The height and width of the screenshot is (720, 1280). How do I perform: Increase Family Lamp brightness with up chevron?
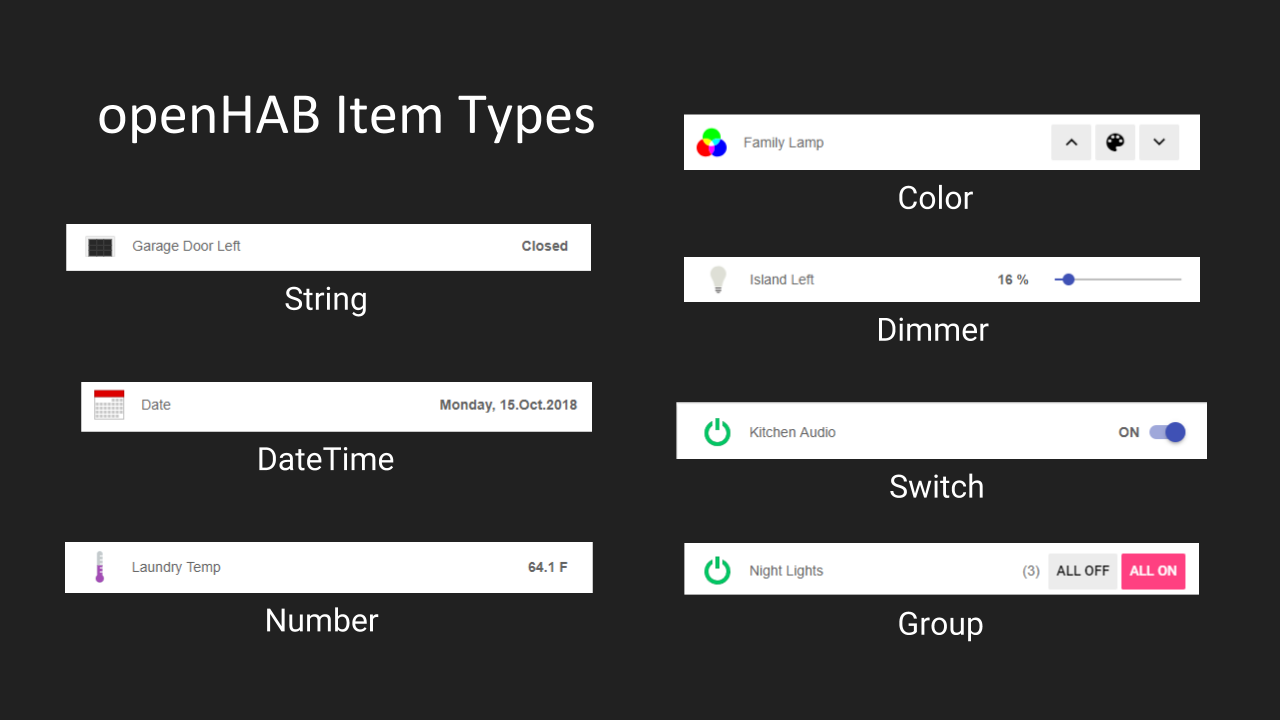[x=1071, y=143]
